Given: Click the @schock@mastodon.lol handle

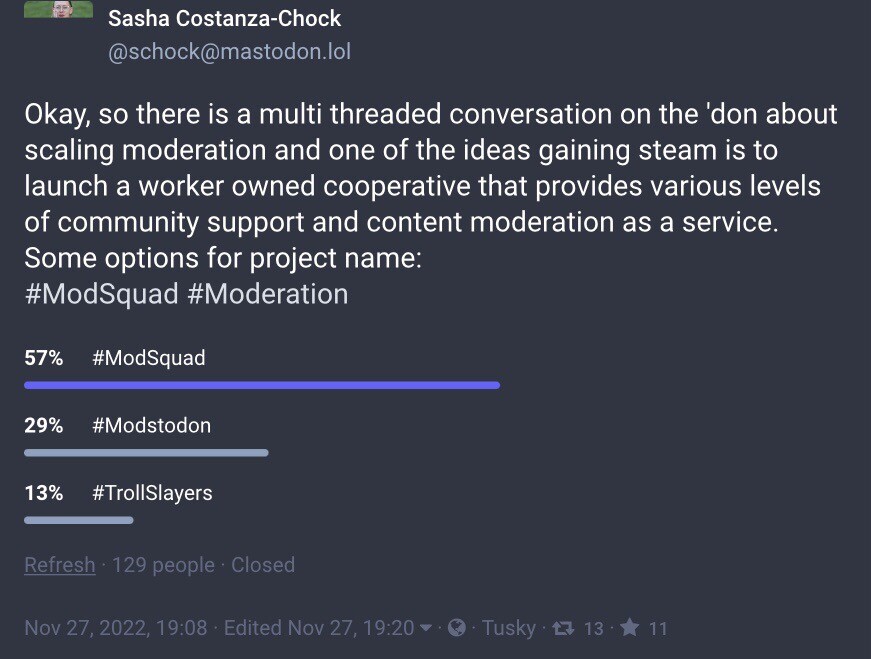Looking at the screenshot, I should click(229, 51).
